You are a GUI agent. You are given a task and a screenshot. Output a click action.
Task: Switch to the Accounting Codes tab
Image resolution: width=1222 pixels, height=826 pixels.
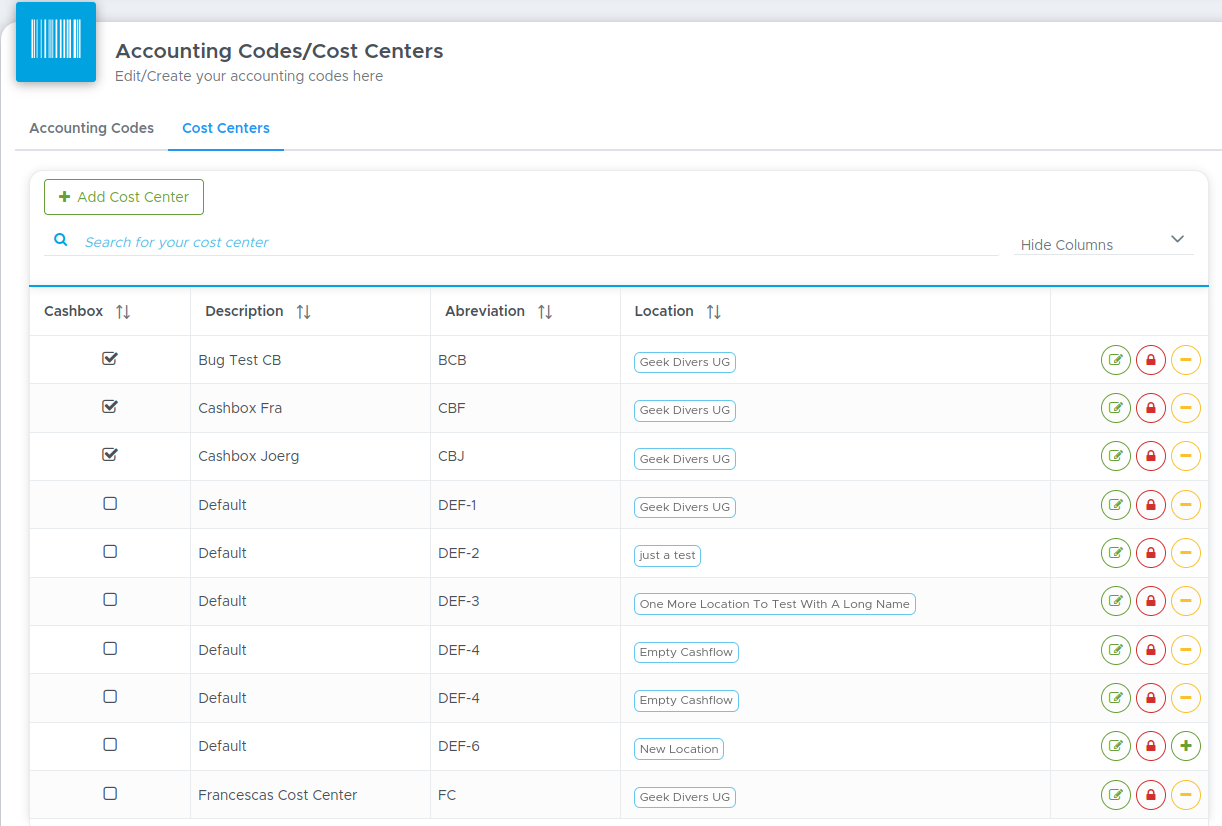click(x=92, y=128)
